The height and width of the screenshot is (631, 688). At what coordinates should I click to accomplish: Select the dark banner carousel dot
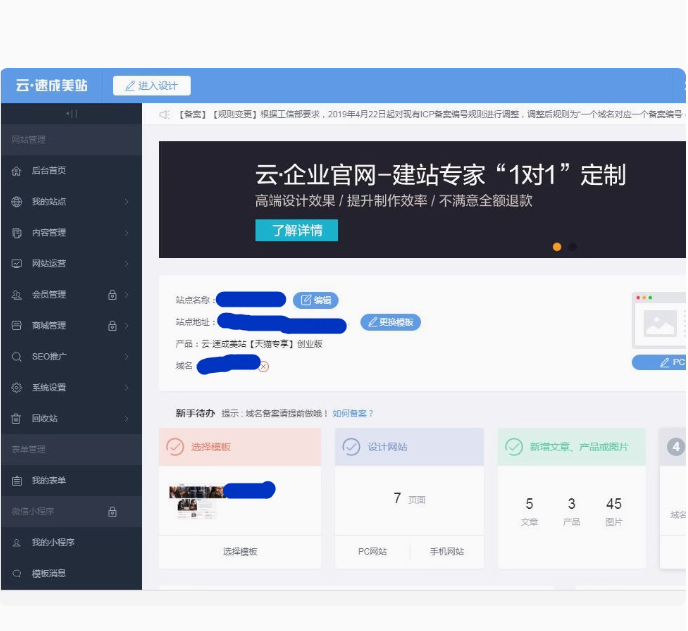click(572, 247)
